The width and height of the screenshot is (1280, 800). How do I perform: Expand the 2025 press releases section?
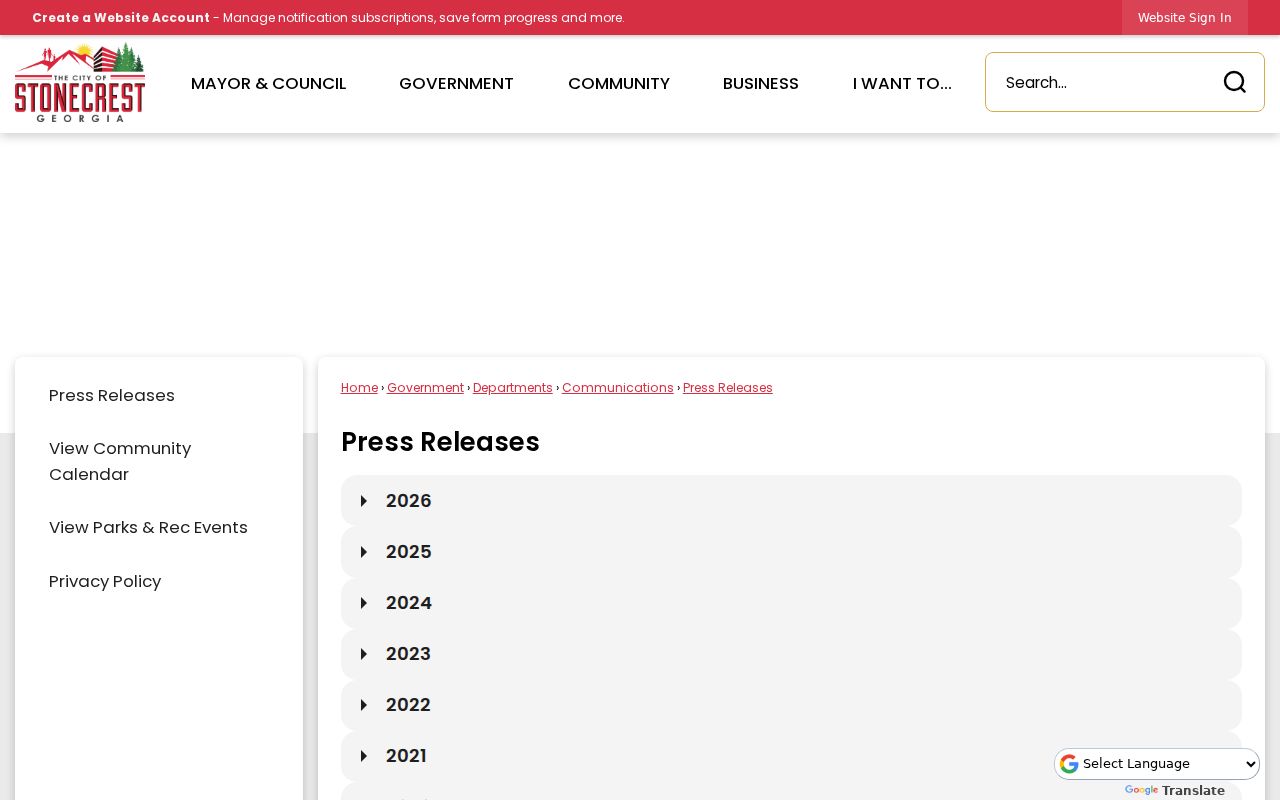coord(791,552)
